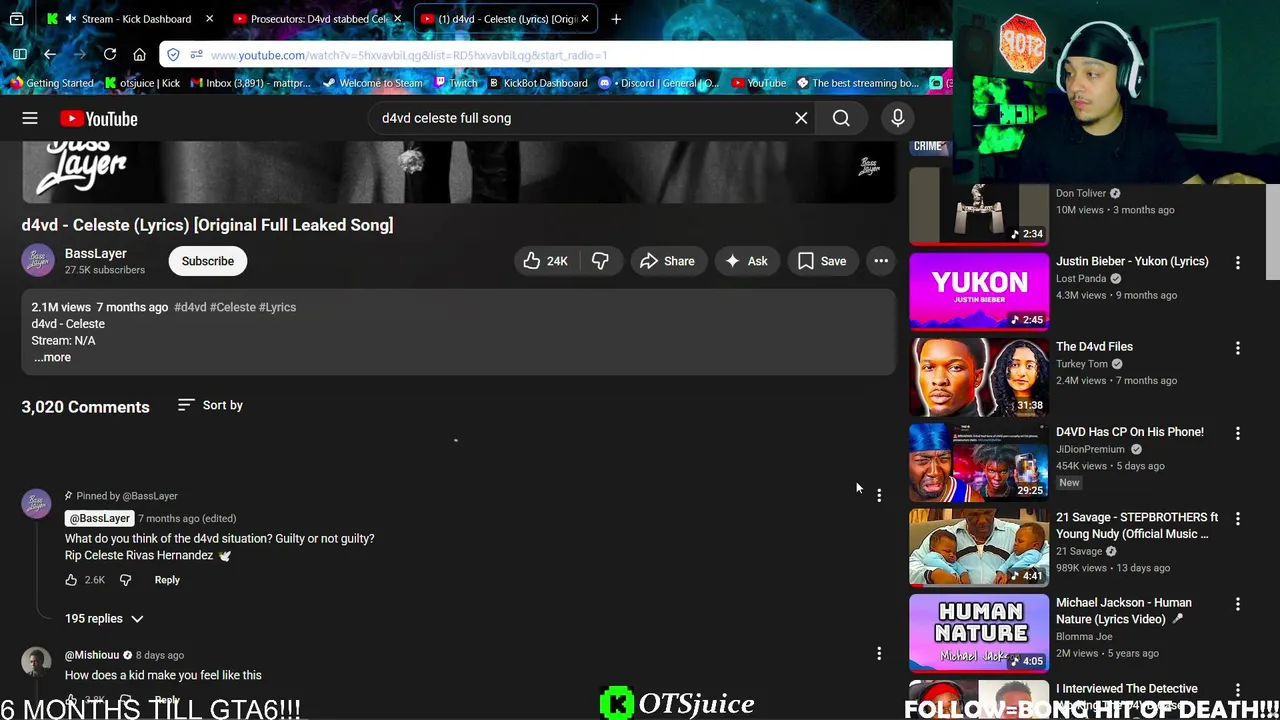Close the d4vd Celeste Lyrics tab
This screenshot has height=720, width=1280.
(x=585, y=19)
